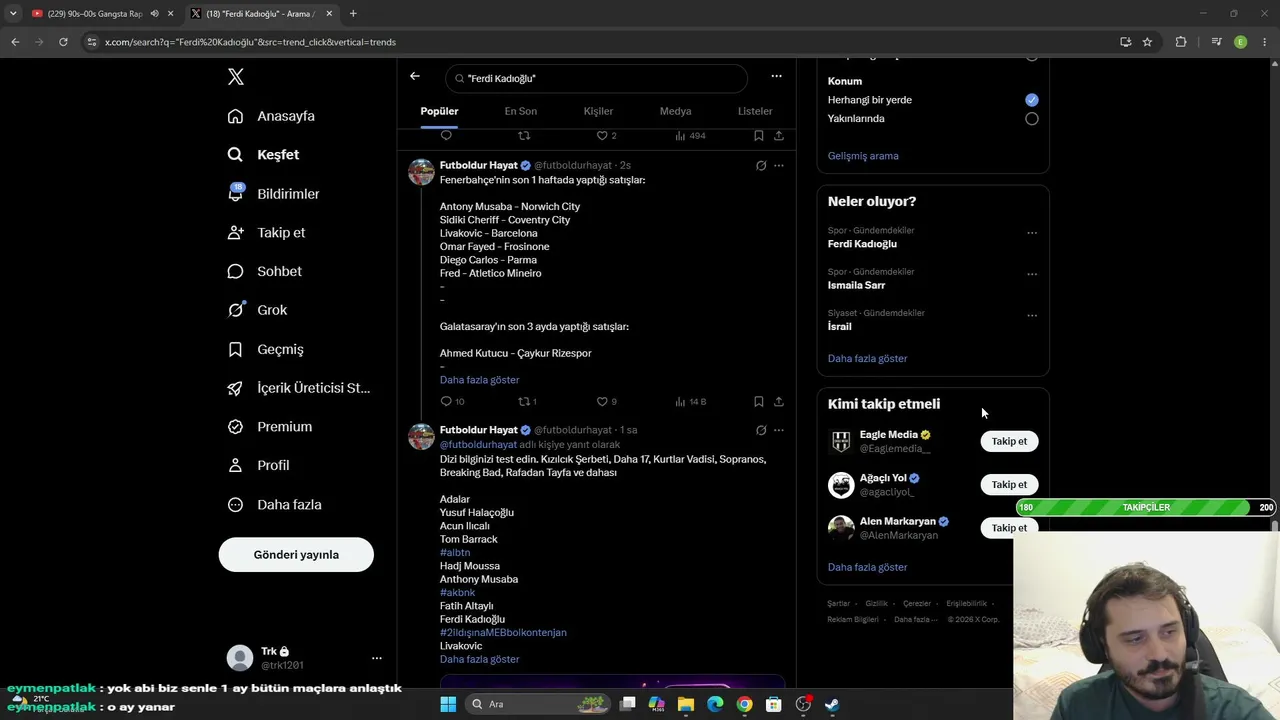Image resolution: width=1280 pixels, height=720 pixels.
Task: Open Futboldur Hayat avatar on the 2s tweet
Action: coord(421,172)
